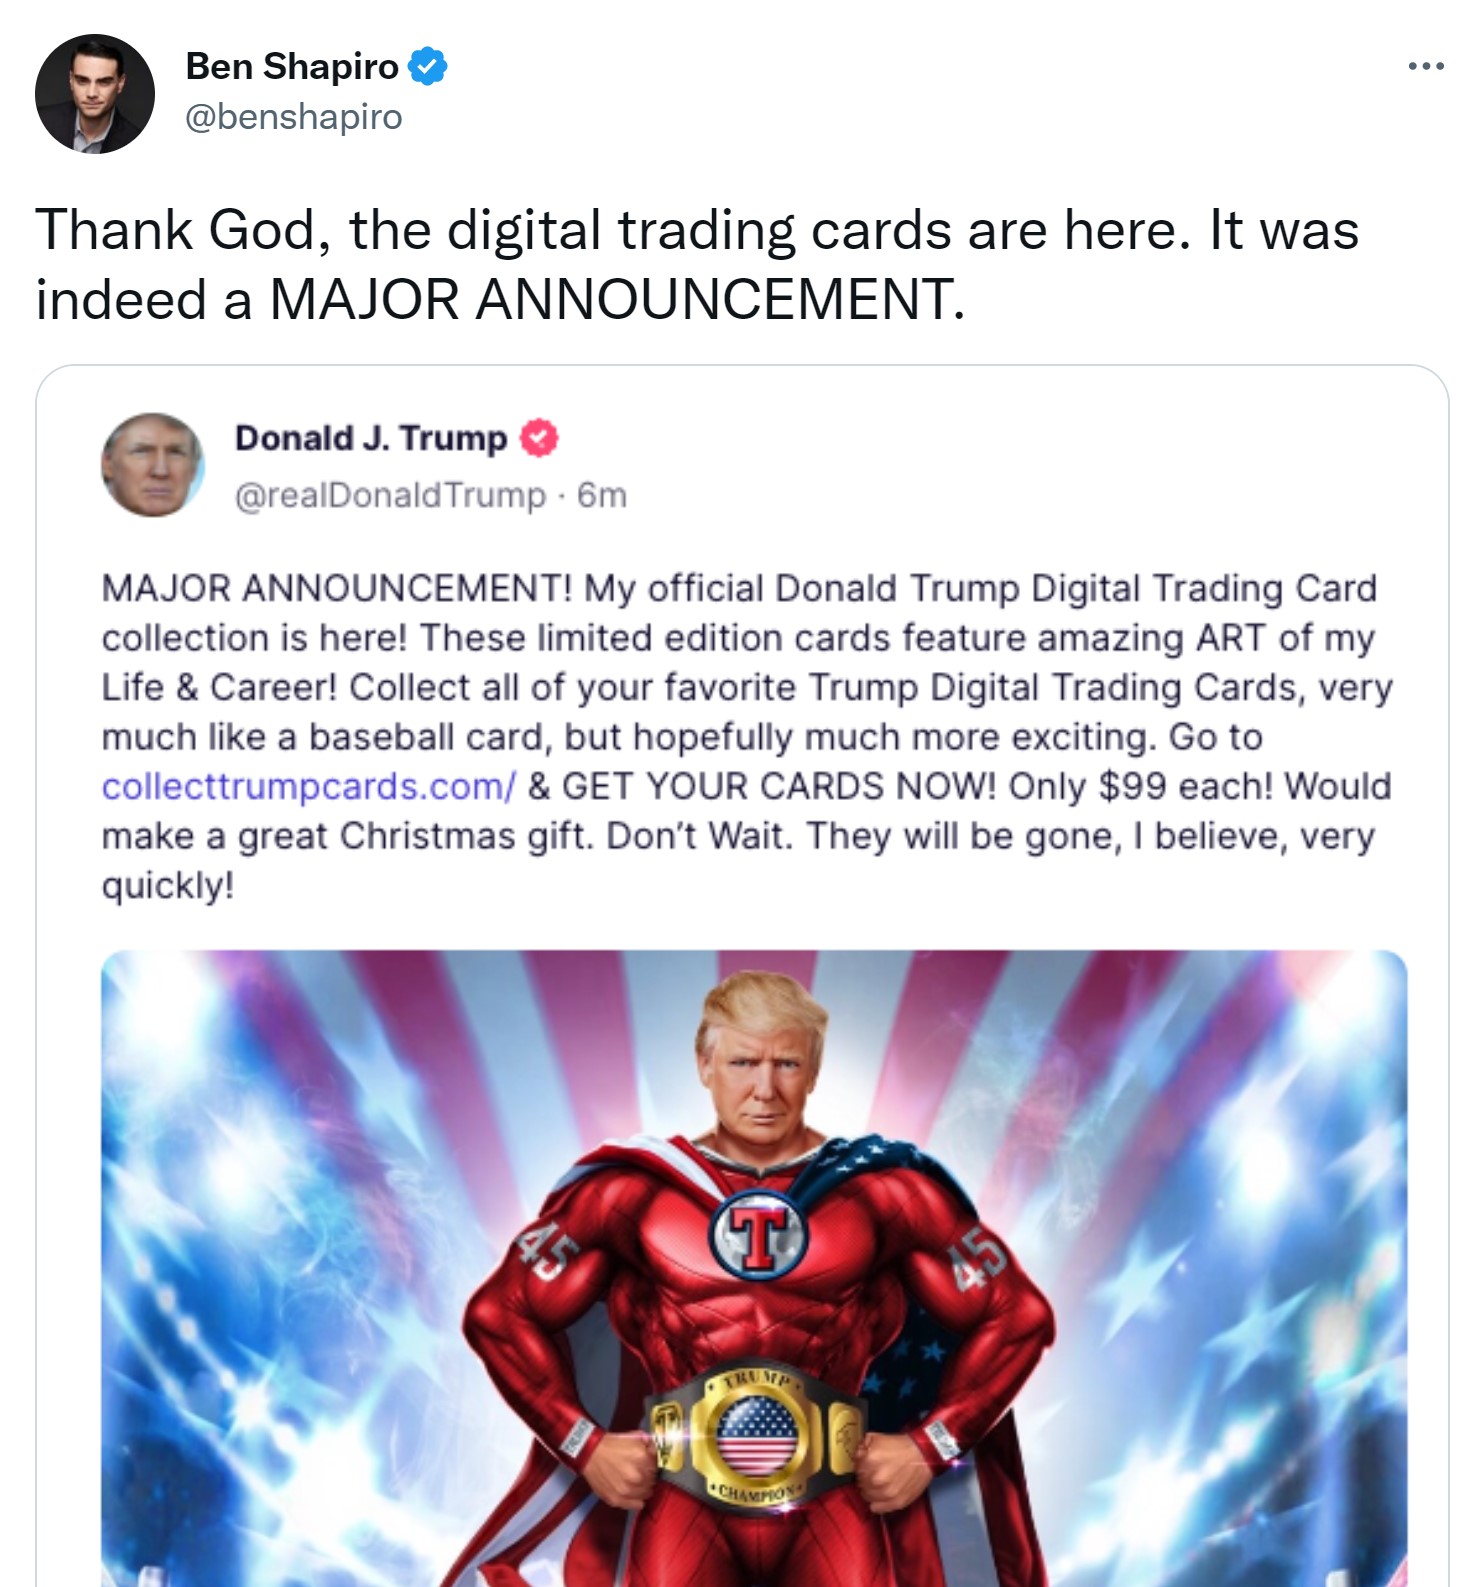Open the collecttrumpcards.com/ link
The image size is (1480, 1587).
[x=309, y=786]
